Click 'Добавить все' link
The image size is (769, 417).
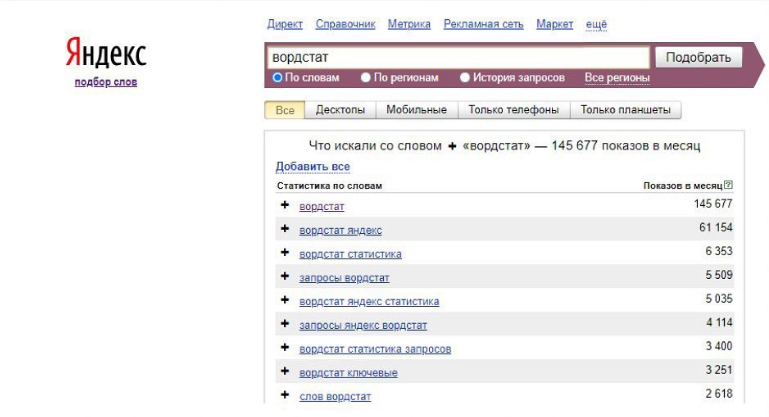[313, 166]
